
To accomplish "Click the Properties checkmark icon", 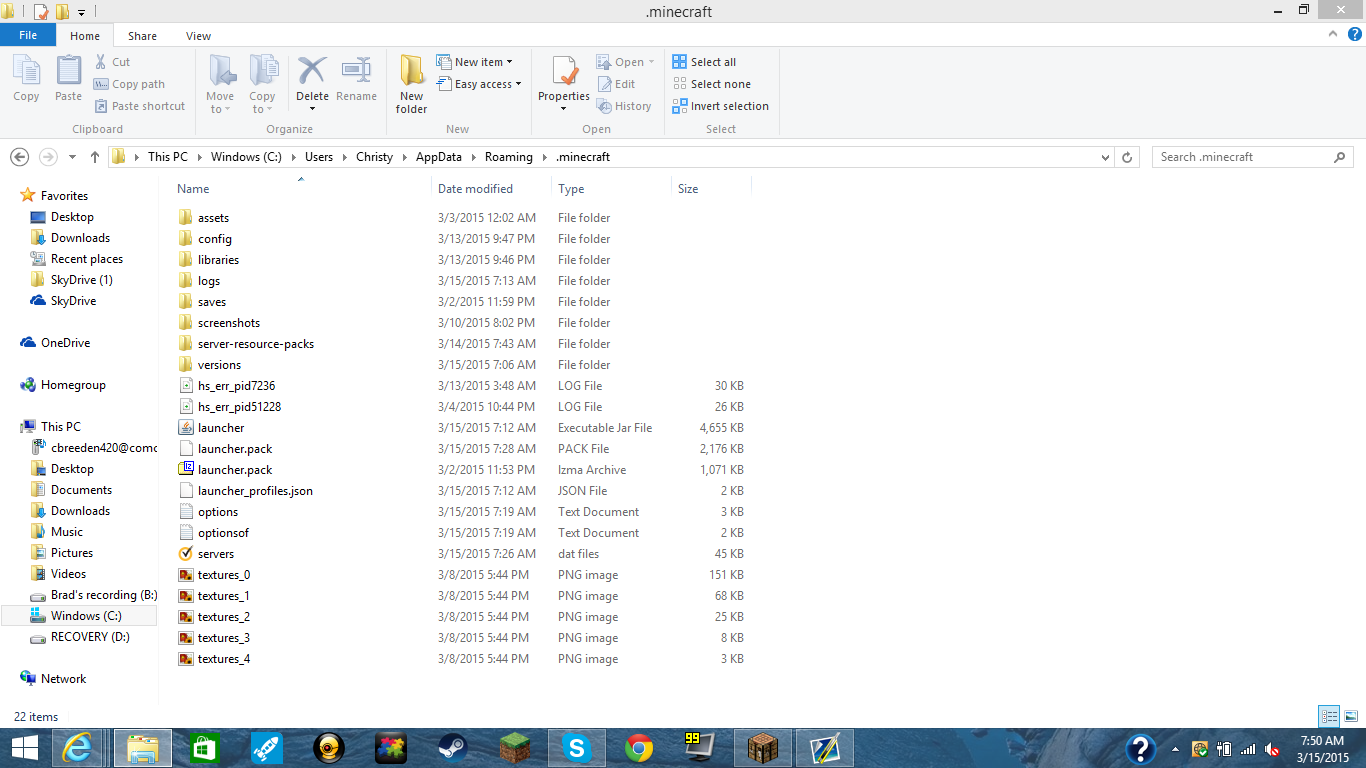I will click(564, 73).
